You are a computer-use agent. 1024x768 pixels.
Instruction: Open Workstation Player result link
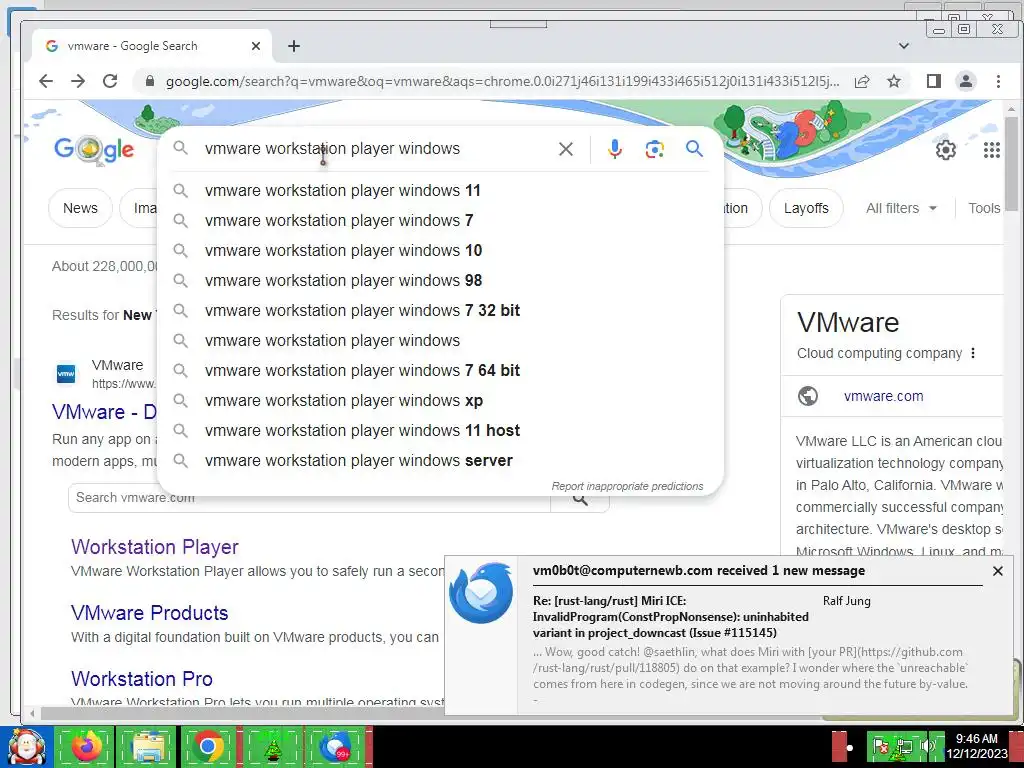[155, 547]
